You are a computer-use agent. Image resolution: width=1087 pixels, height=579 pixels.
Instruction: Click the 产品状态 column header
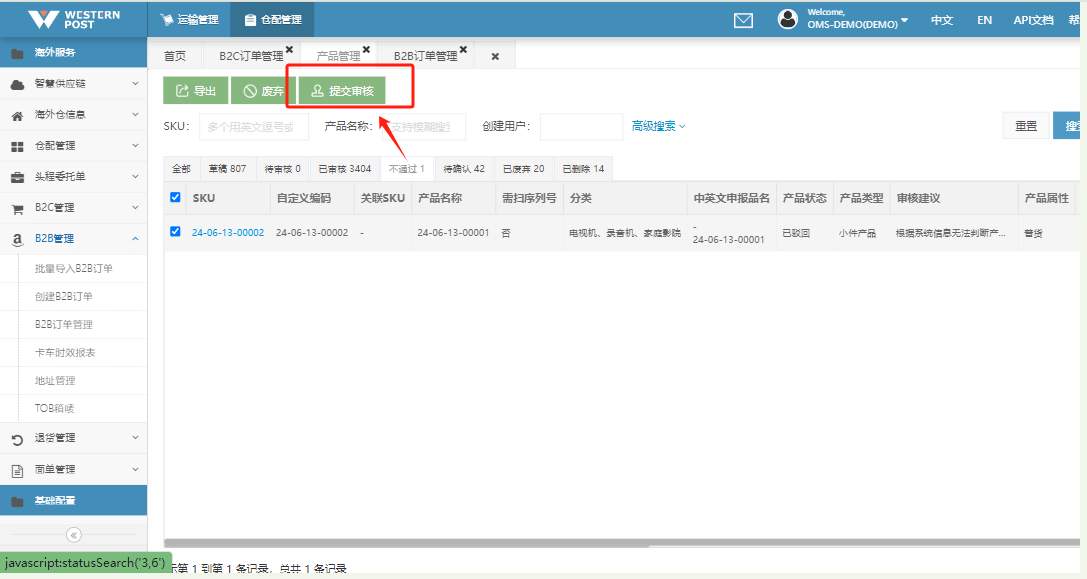(804, 198)
